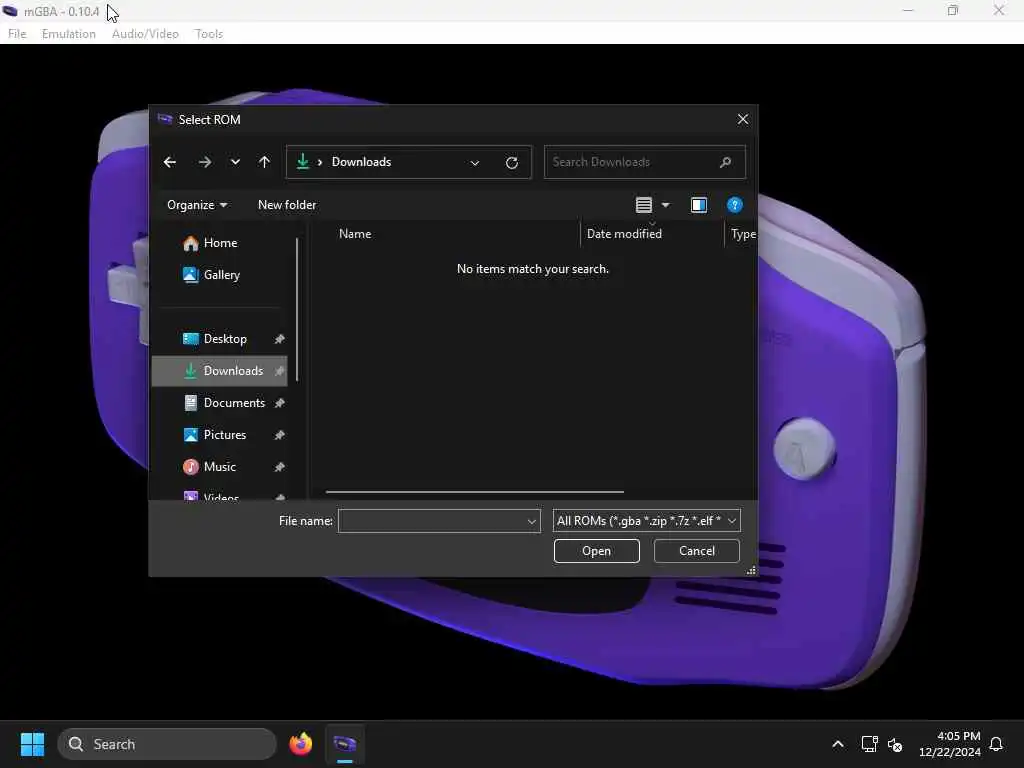
Task: Go forward with the right arrow button
Action: click(x=204, y=162)
